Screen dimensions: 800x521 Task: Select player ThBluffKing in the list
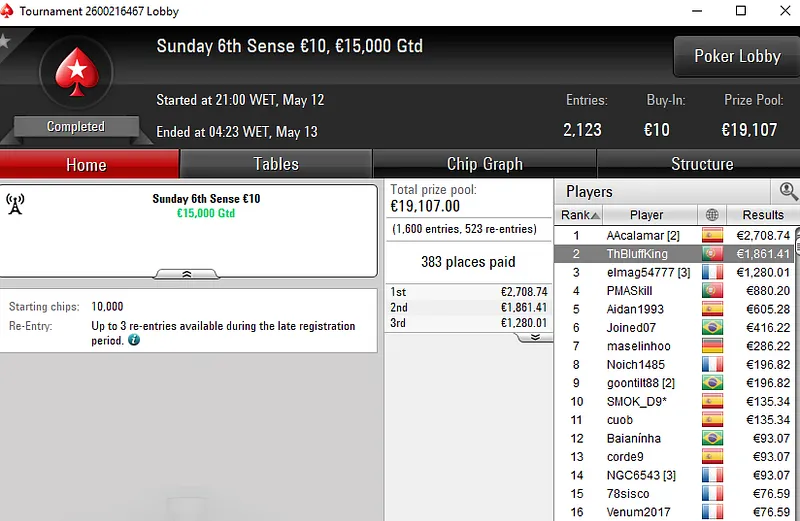coord(637,254)
